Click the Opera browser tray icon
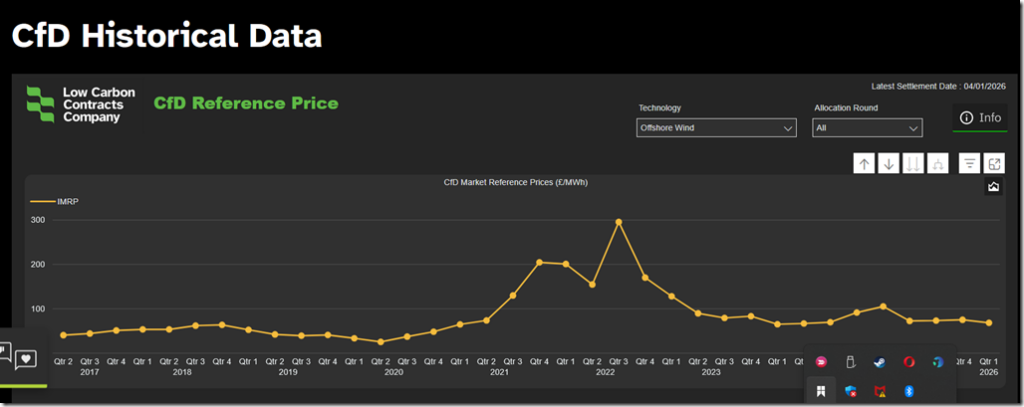The height and width of the screenshot is (407, 1024). pos(909,362)
